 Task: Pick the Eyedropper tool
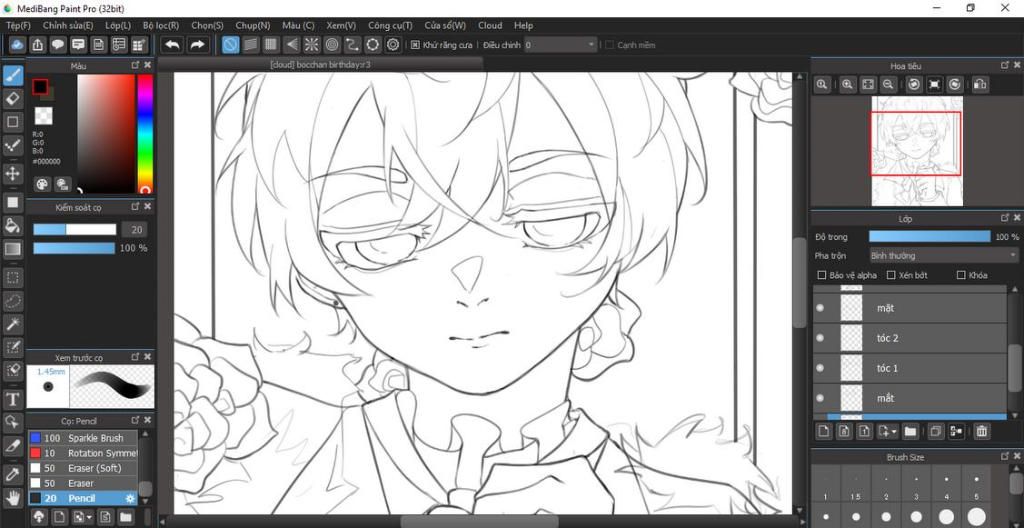click(12, 474)
